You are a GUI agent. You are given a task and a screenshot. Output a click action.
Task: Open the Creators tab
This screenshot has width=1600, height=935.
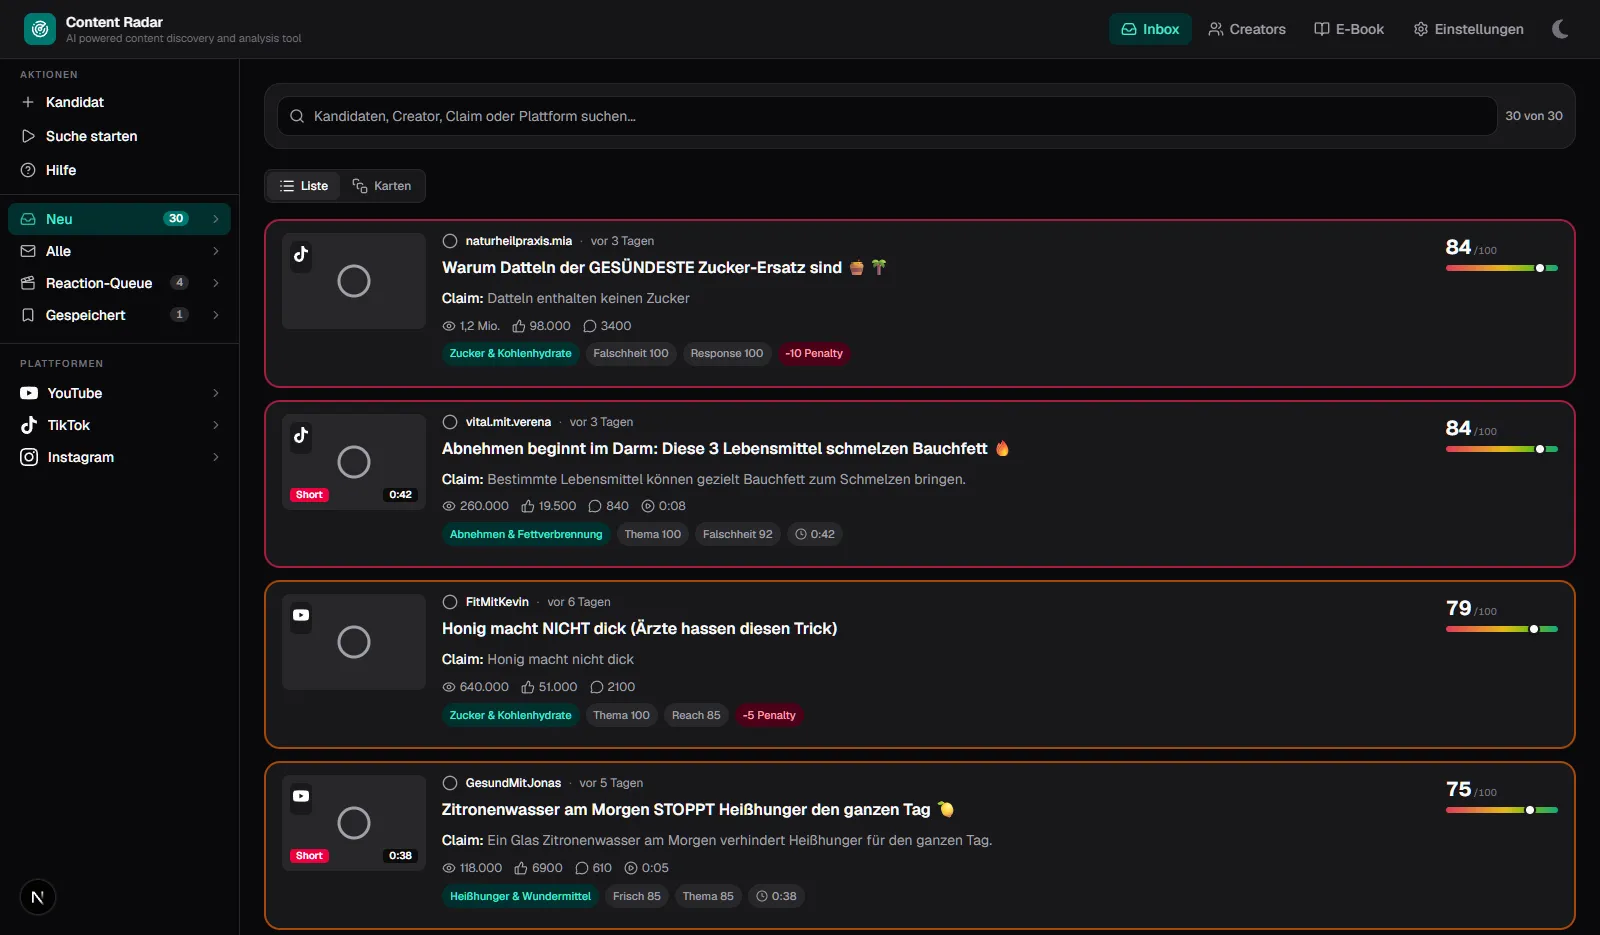click(x=1247, y=29)
